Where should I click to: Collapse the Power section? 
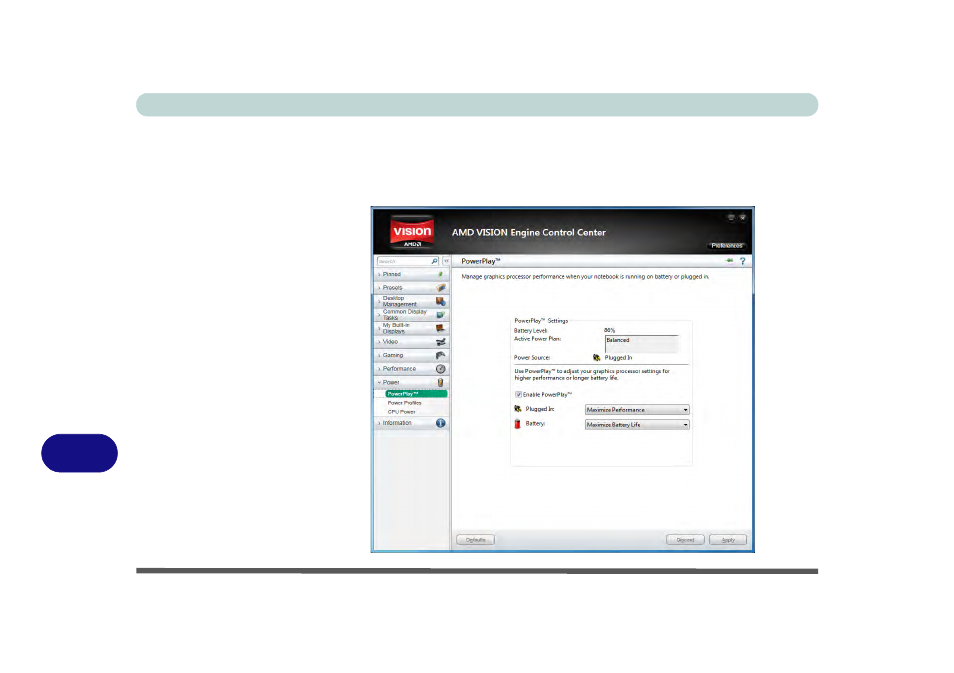tap(411, 382)
